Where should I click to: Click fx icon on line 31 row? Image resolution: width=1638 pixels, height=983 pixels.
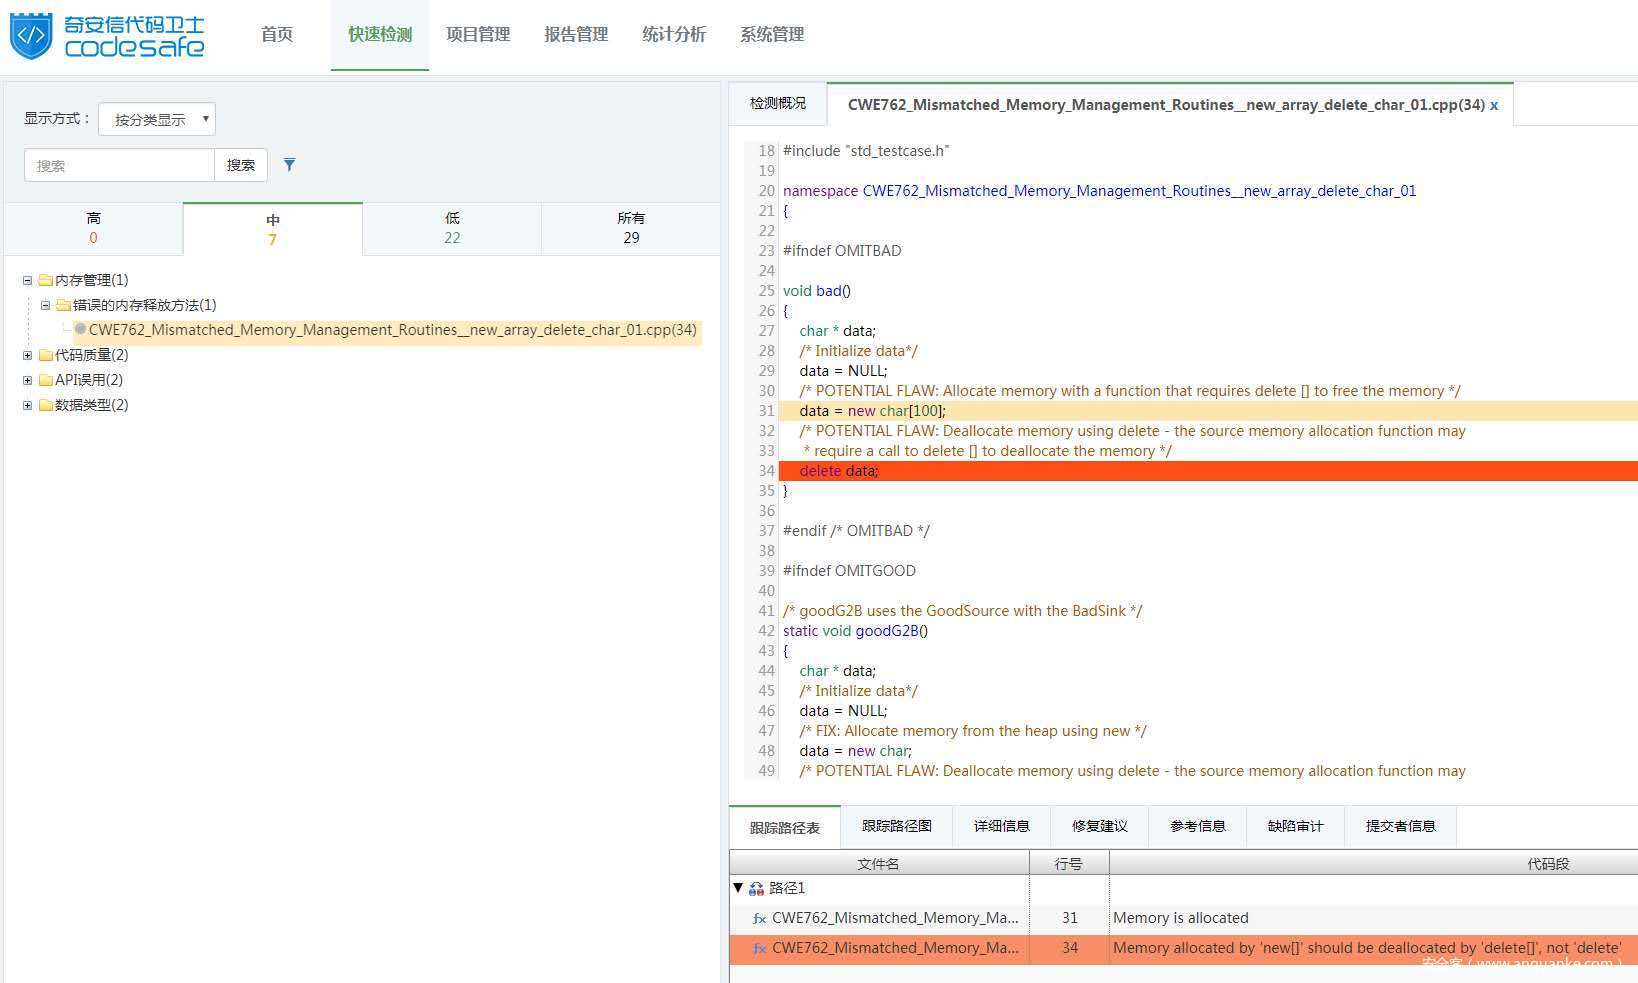pyautogui.click(x=759, y=918)
